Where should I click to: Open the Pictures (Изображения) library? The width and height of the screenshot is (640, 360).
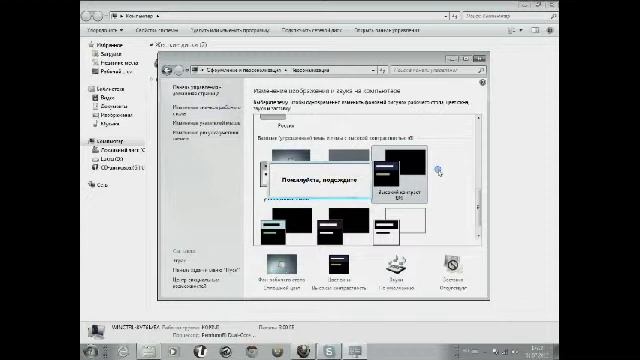pos(116,115)
